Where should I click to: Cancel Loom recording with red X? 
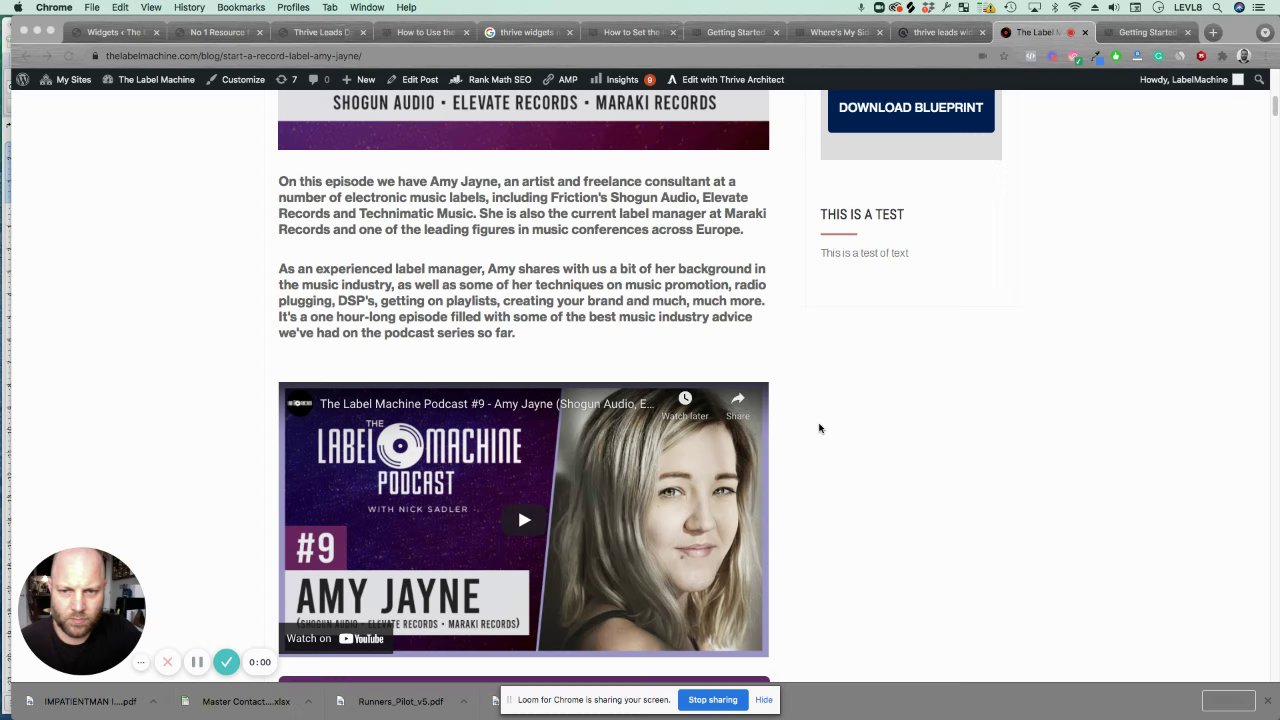pyautogui.click(x=168, y=662)
